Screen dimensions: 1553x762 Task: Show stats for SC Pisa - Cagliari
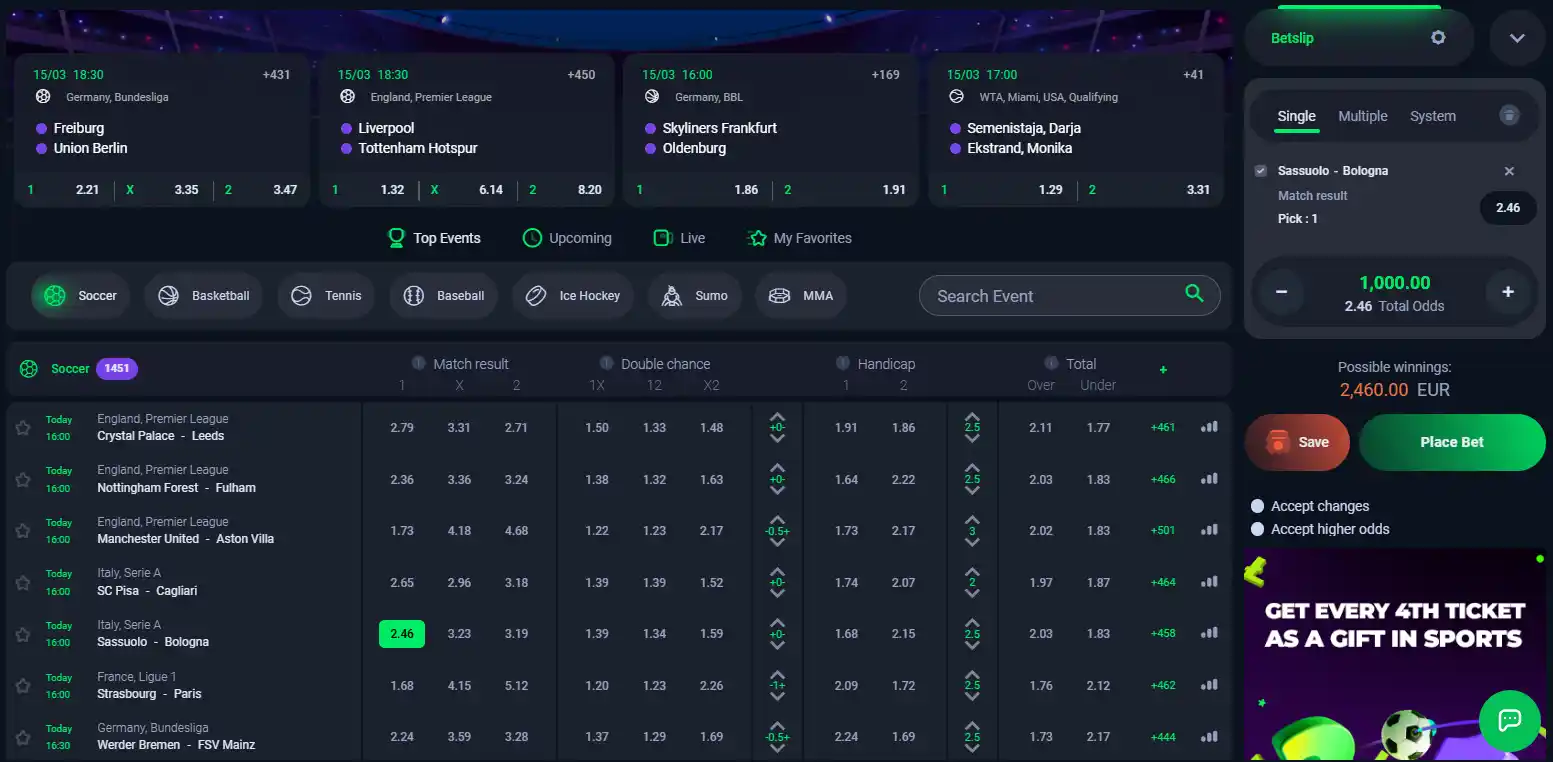1209,582
